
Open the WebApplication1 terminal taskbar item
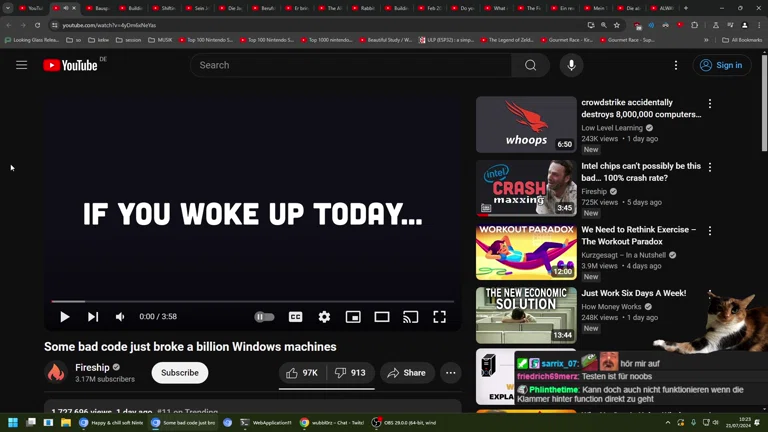265,422
